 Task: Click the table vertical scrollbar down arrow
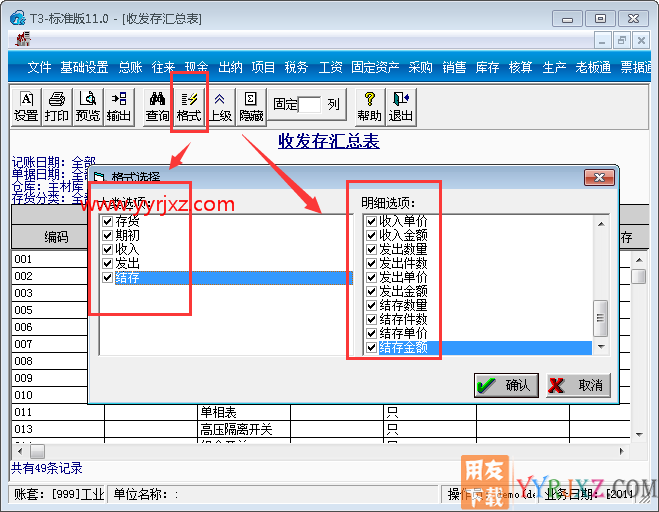click(x=639, y=435)
